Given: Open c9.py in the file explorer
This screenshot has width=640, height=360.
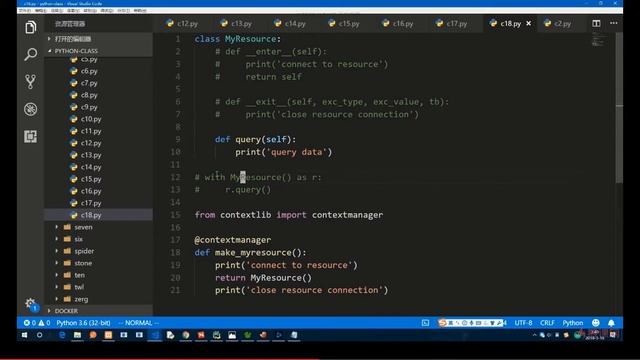Looking at the screenshot, I should 89,107.
